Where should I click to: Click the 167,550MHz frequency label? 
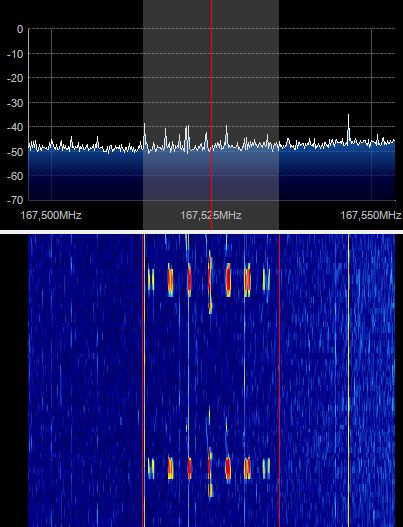[x=371, y=215]
